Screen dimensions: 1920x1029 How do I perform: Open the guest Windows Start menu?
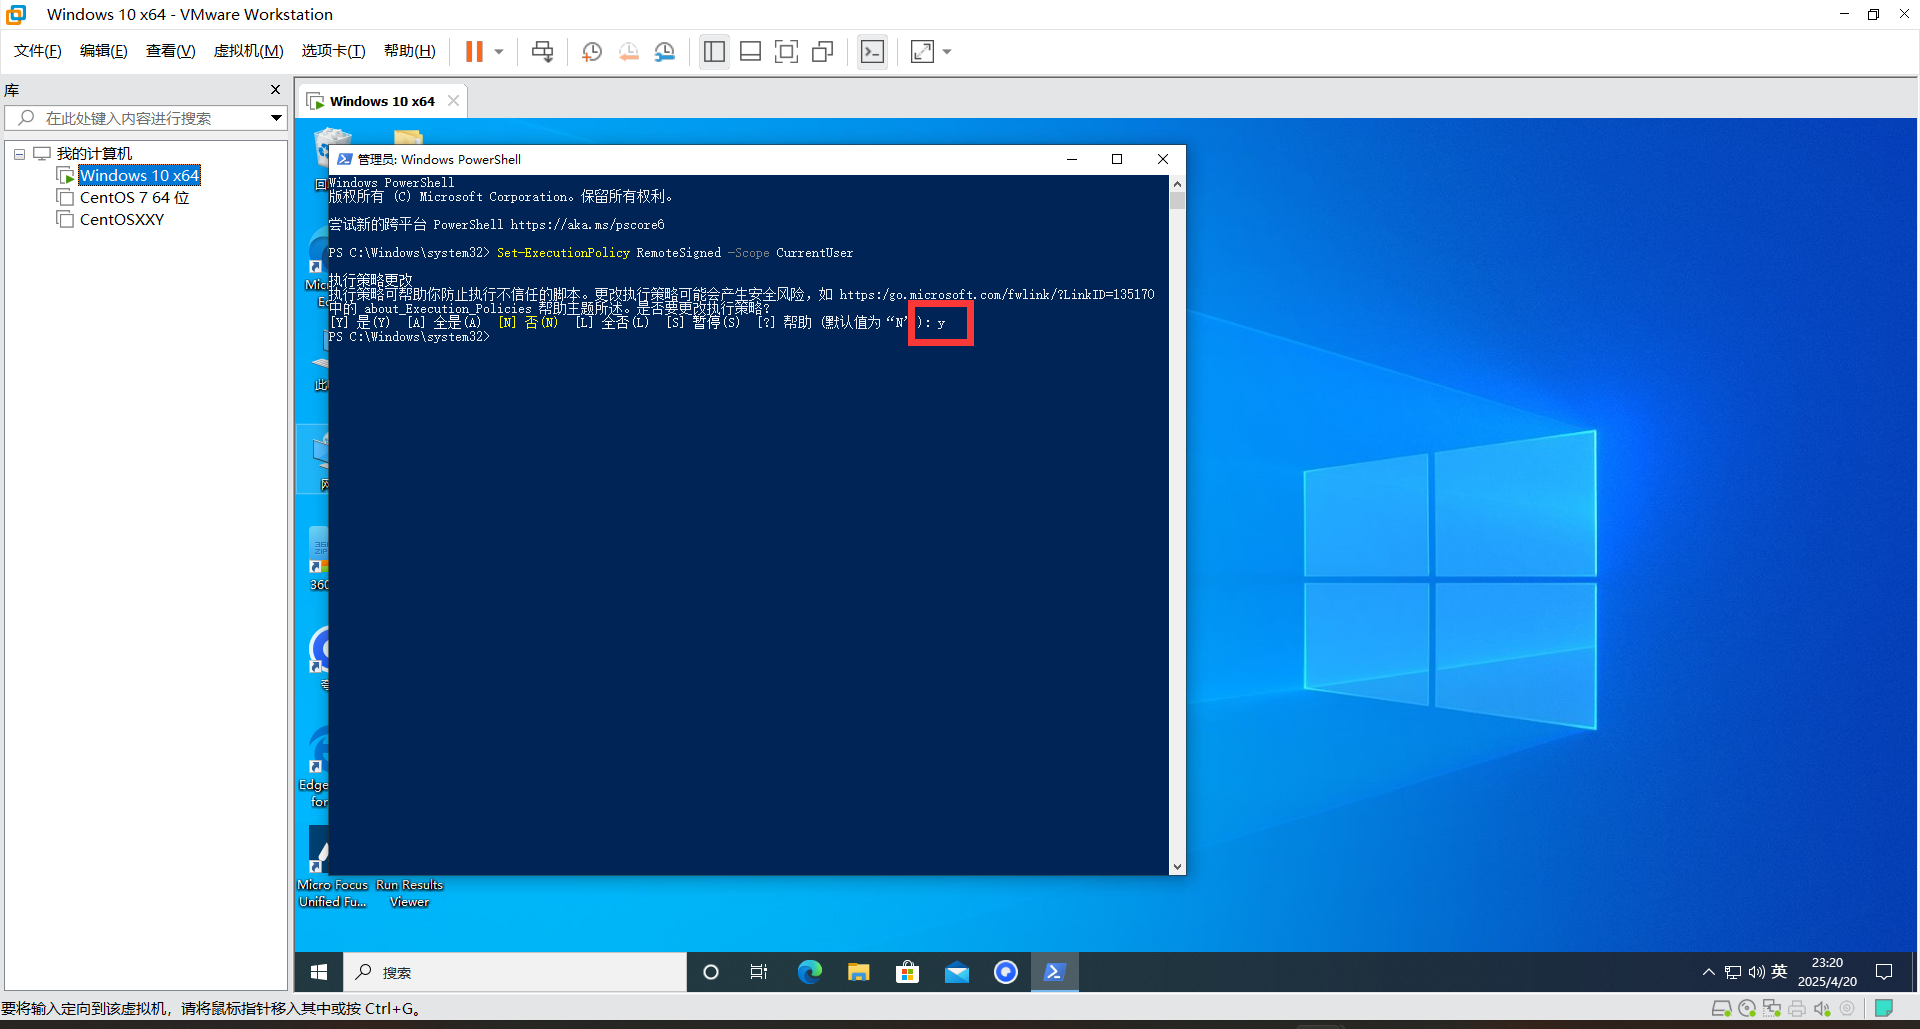point(319,972)
